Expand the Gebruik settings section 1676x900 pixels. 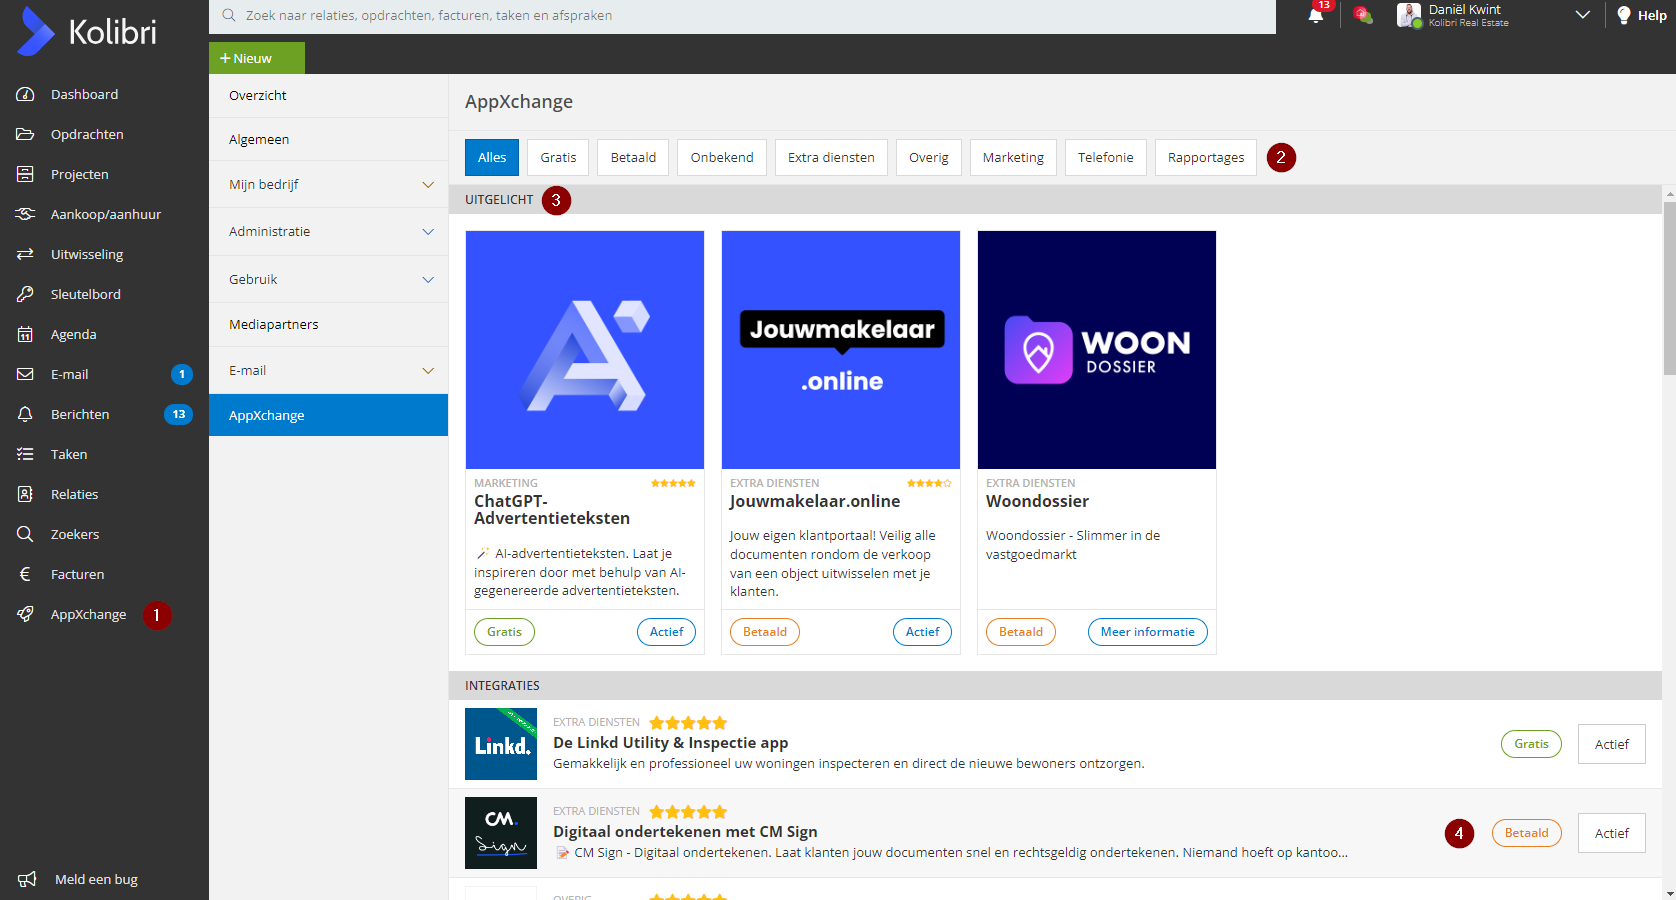click(328, 279)
